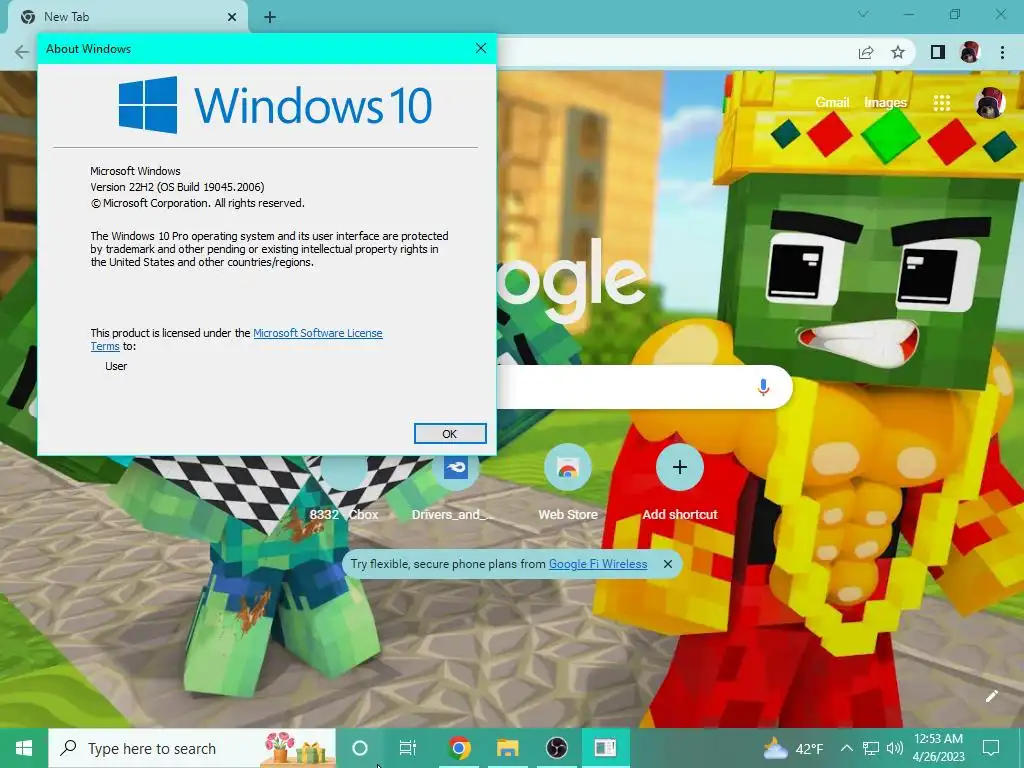Customize this page with pencil icon
Image resolution: width=1024 pixels, height=768 pixels.
tap(992, 696)
